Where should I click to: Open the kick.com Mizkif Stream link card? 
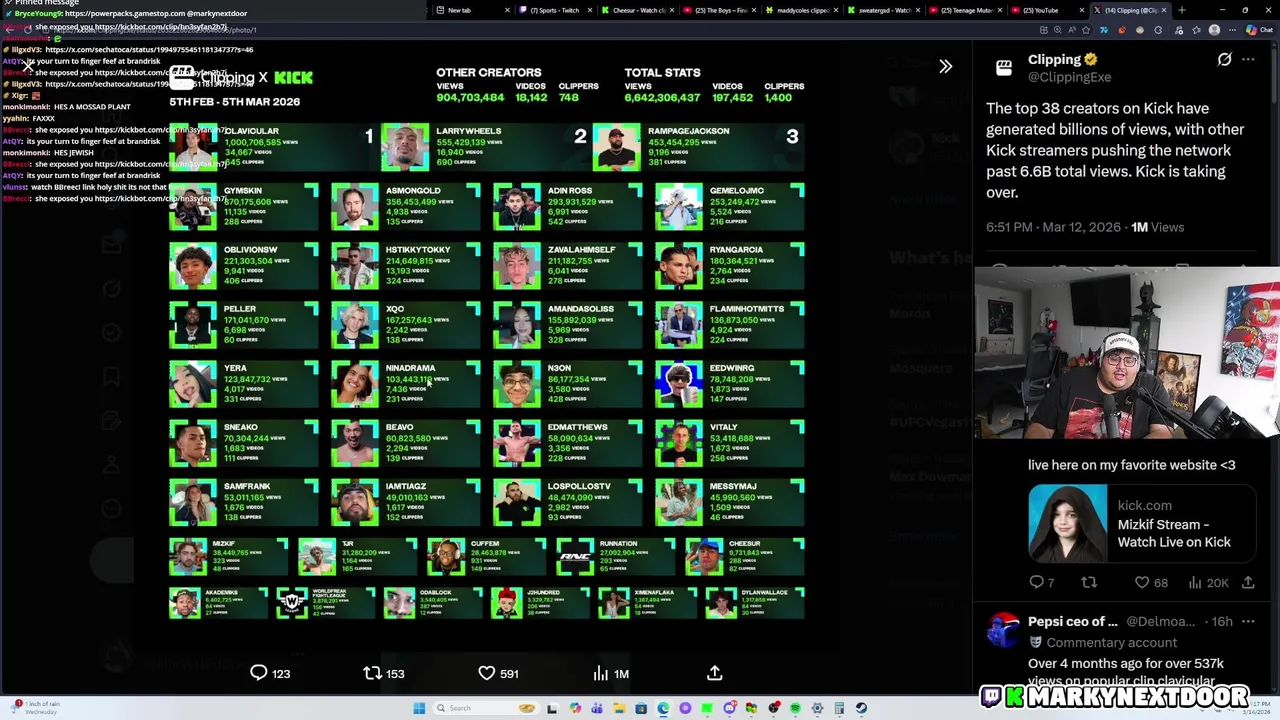1143,523
